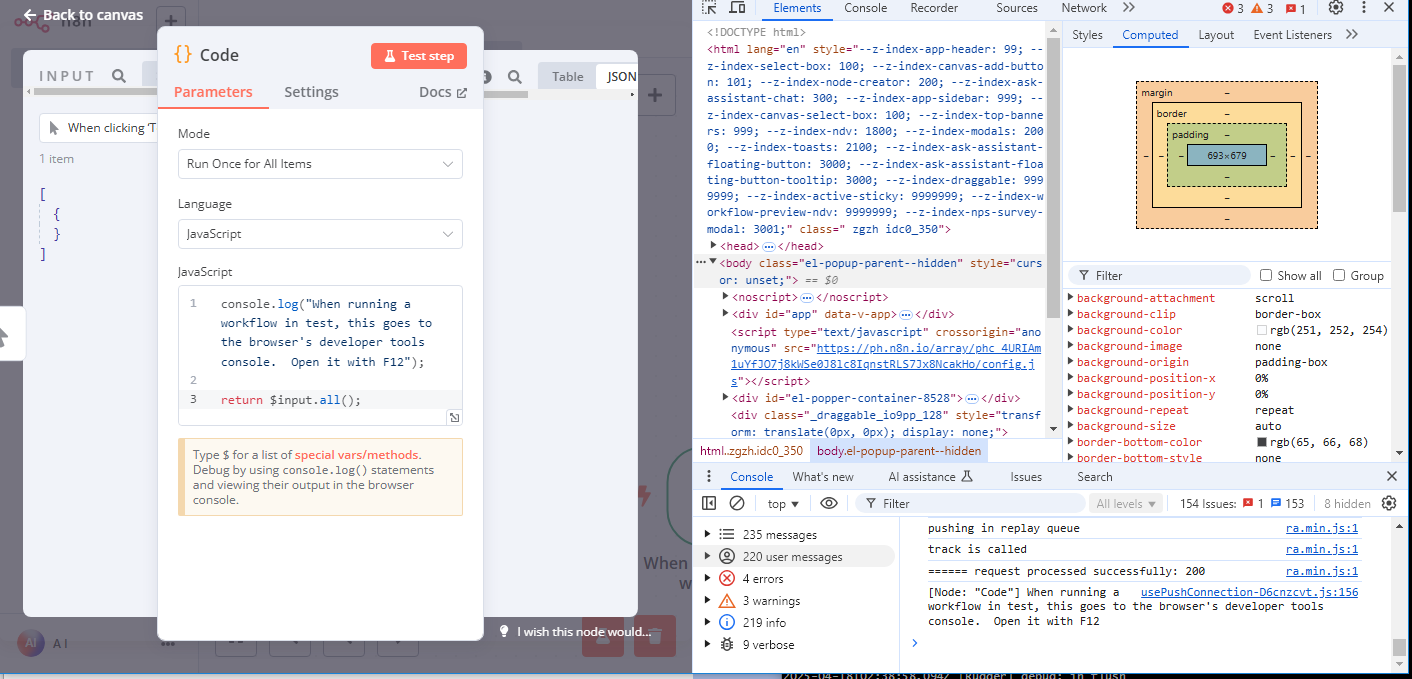Click the inspect element picker icon

click(x=709, y=8)
